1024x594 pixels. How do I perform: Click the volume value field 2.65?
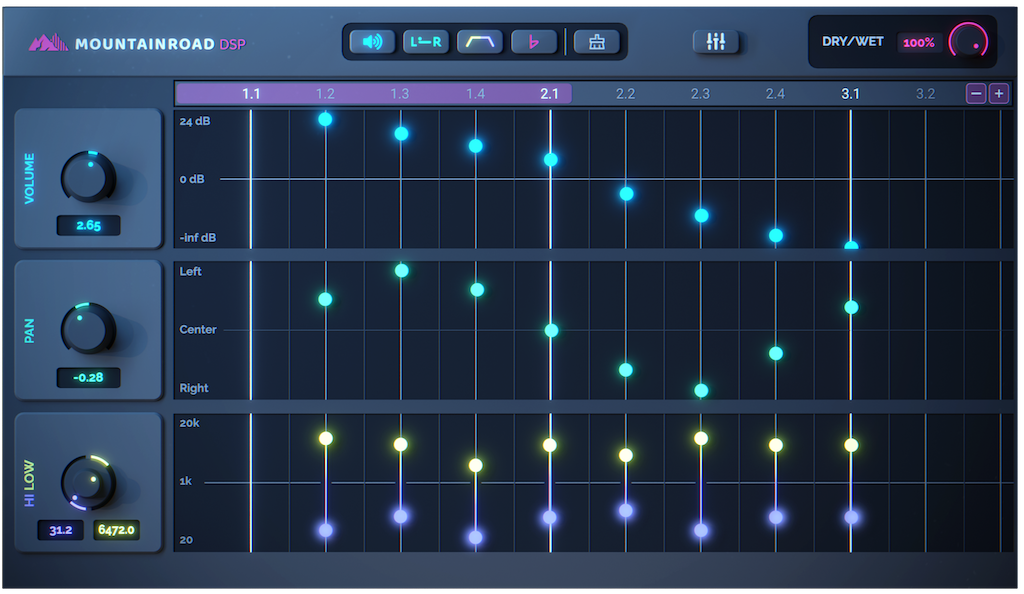[x=88, y=225]
